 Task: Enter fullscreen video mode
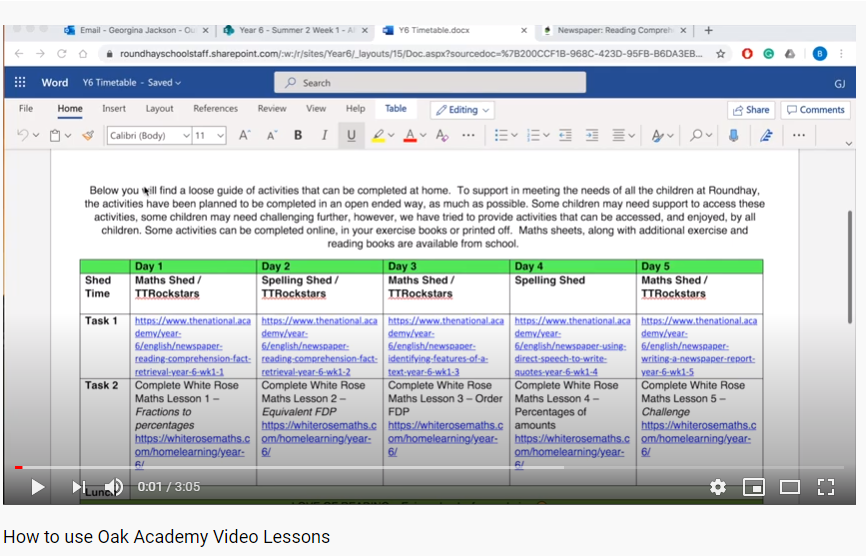(x=826, y=487)
